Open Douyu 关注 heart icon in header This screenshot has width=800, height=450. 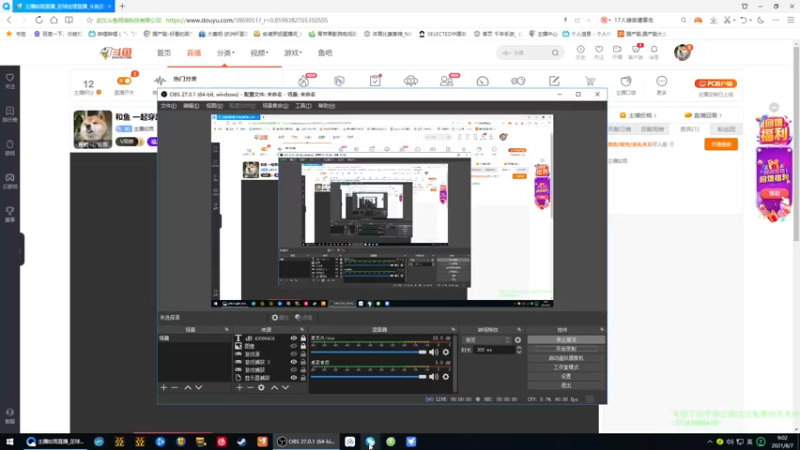point(599,52)
